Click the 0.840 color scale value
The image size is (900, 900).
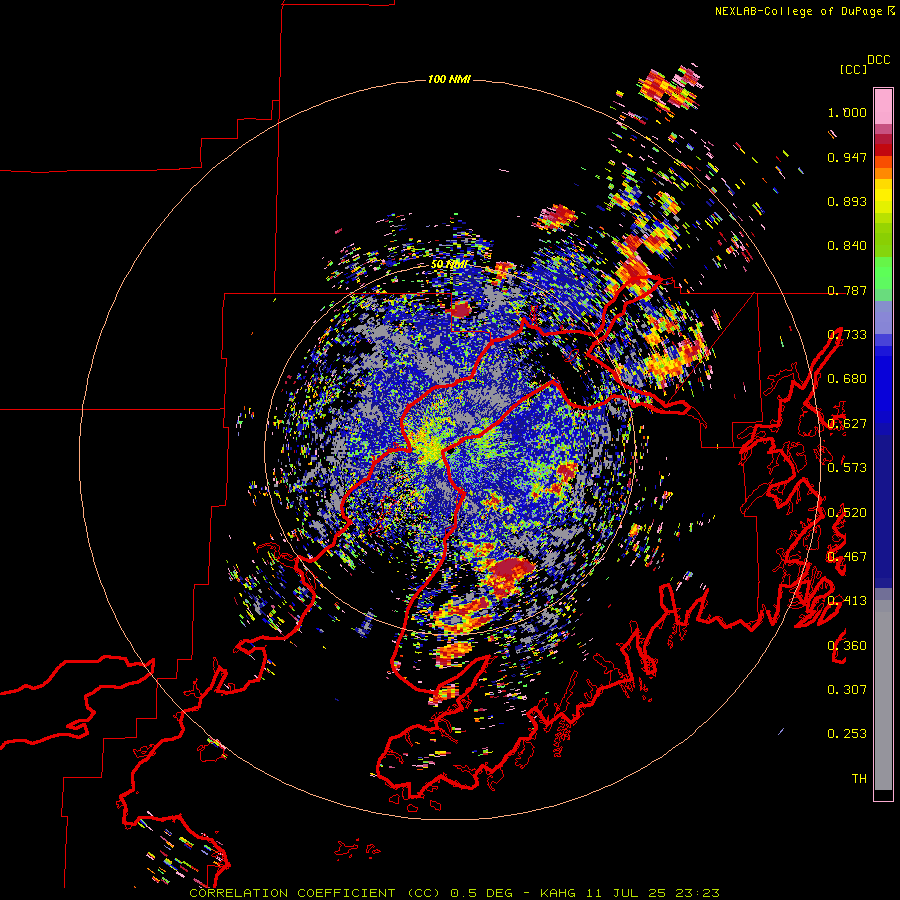[x=847, y=246]
